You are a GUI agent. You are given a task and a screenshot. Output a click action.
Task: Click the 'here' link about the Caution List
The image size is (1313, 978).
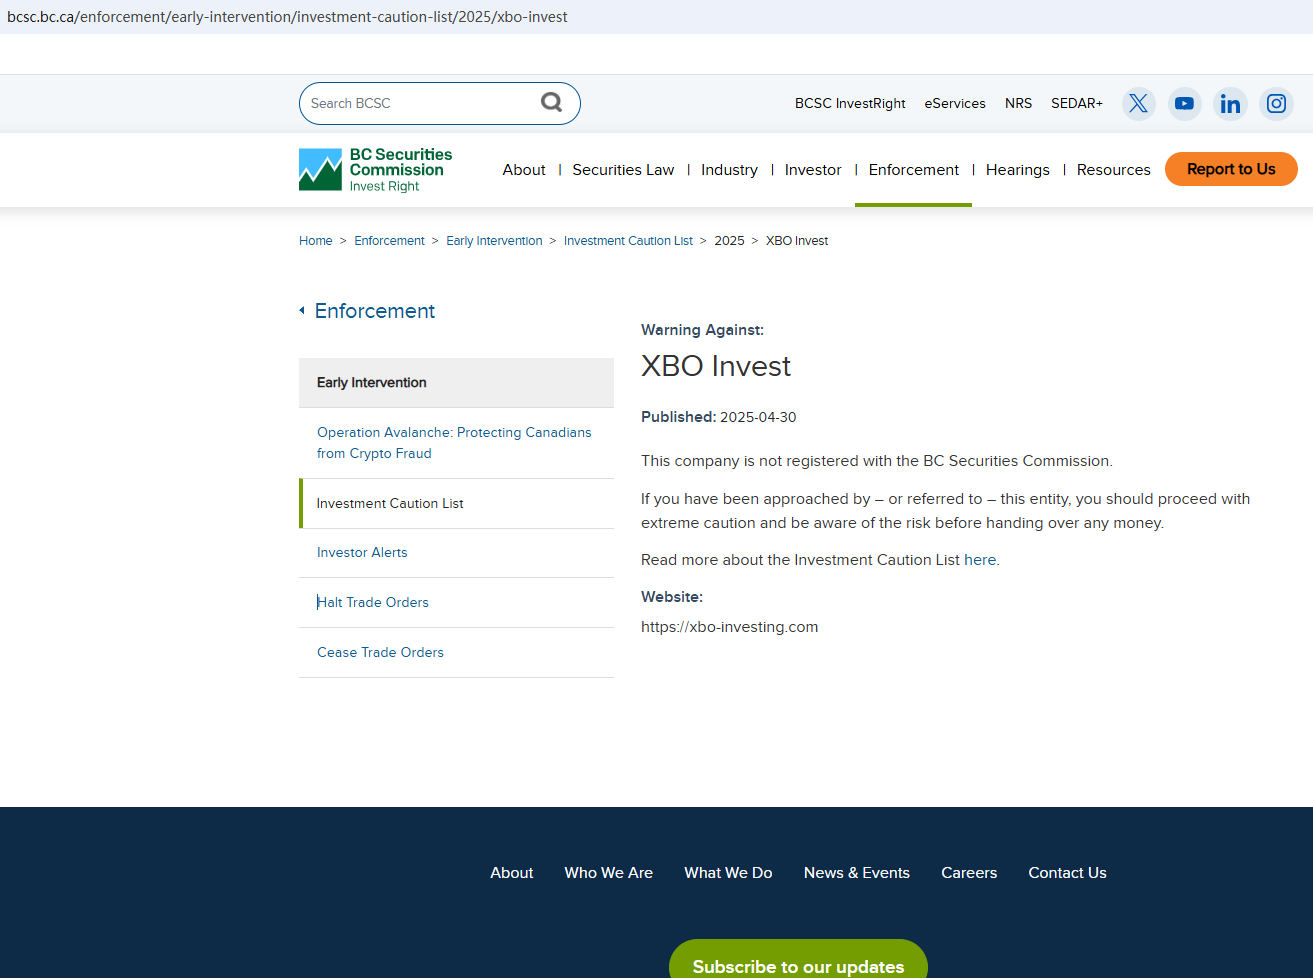980,560
